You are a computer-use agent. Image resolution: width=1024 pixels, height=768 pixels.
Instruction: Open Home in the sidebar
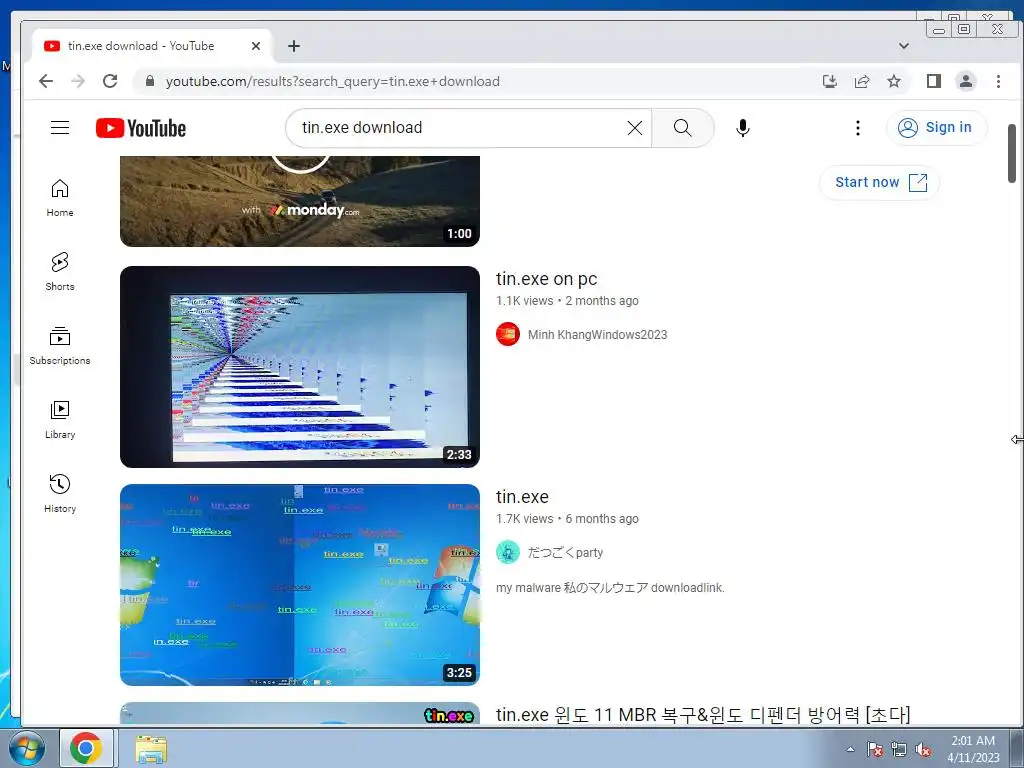click(x=60, y=198)
